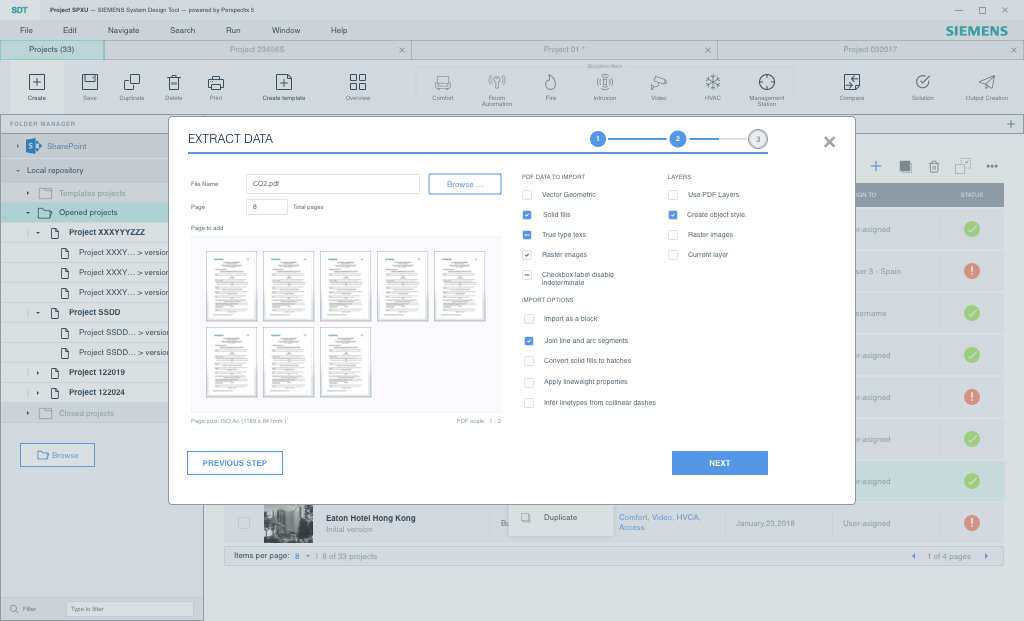Screen dimensions: 1024x621
Task: Check Apply lineweight properties option
Action: [529, 383]
